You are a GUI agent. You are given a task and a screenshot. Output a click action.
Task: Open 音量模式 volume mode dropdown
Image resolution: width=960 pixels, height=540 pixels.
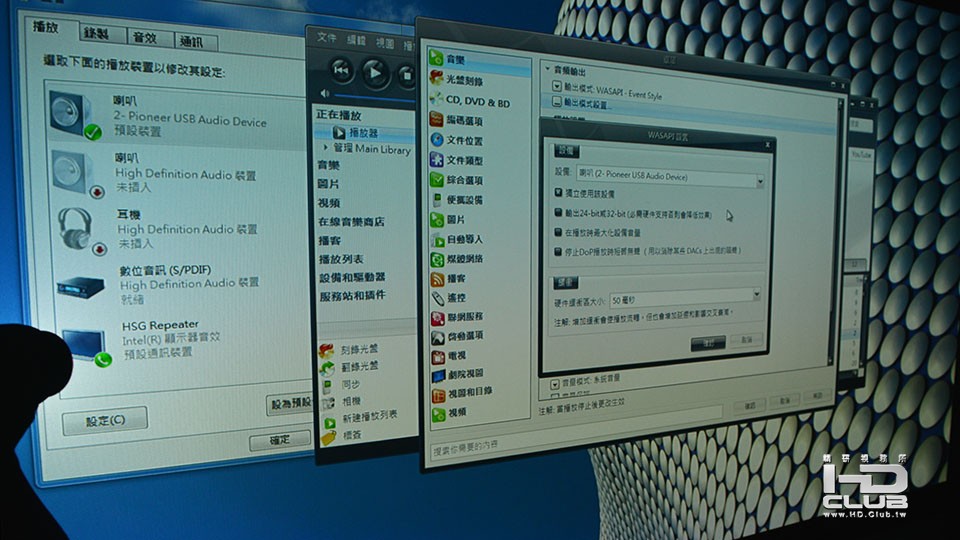(555, 384)
